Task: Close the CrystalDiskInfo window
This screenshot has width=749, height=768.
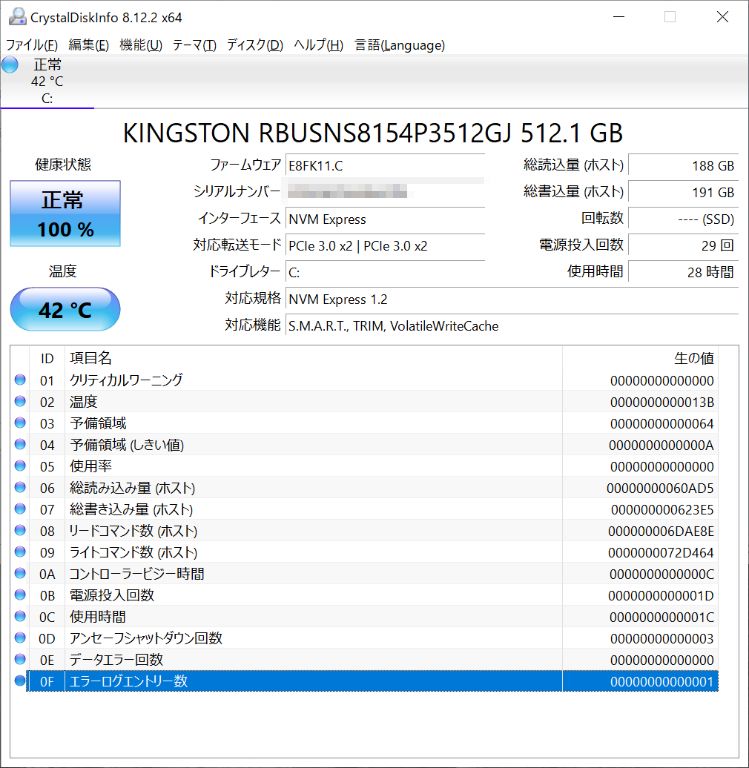Action: [x=722, y=17]
